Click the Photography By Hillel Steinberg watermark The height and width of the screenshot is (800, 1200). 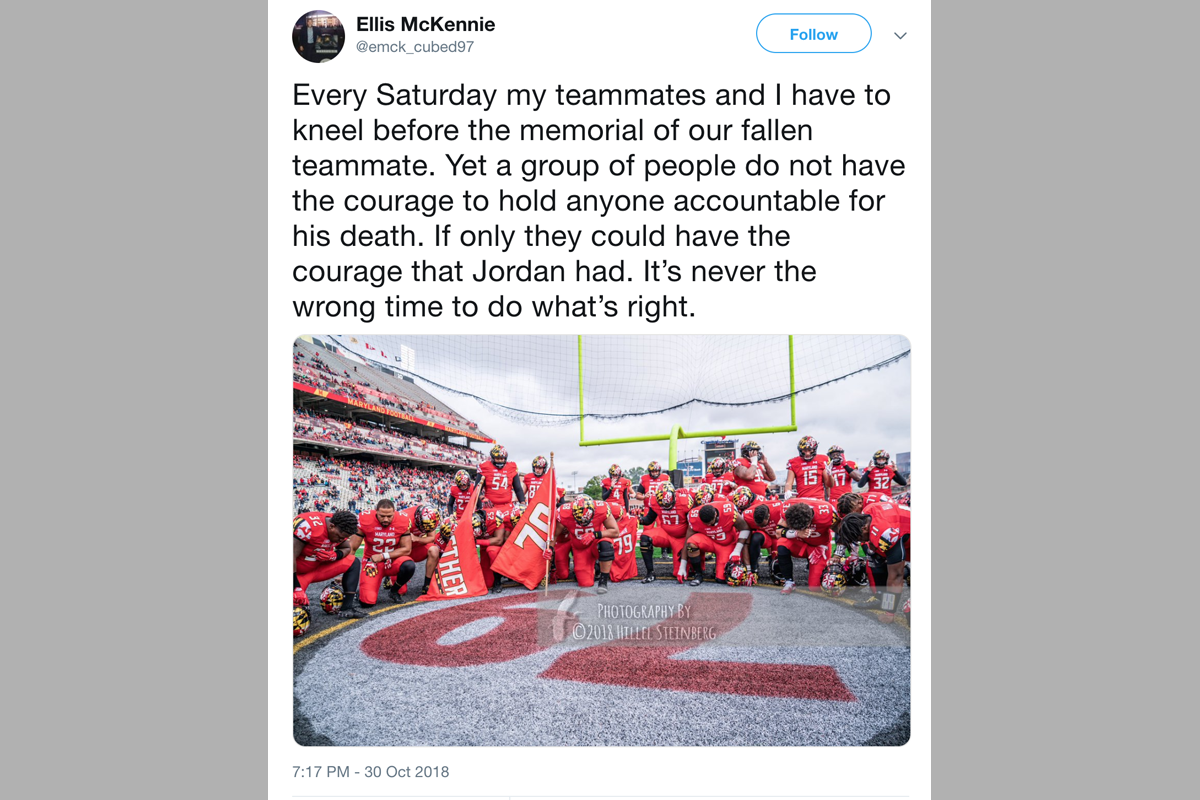657,621
